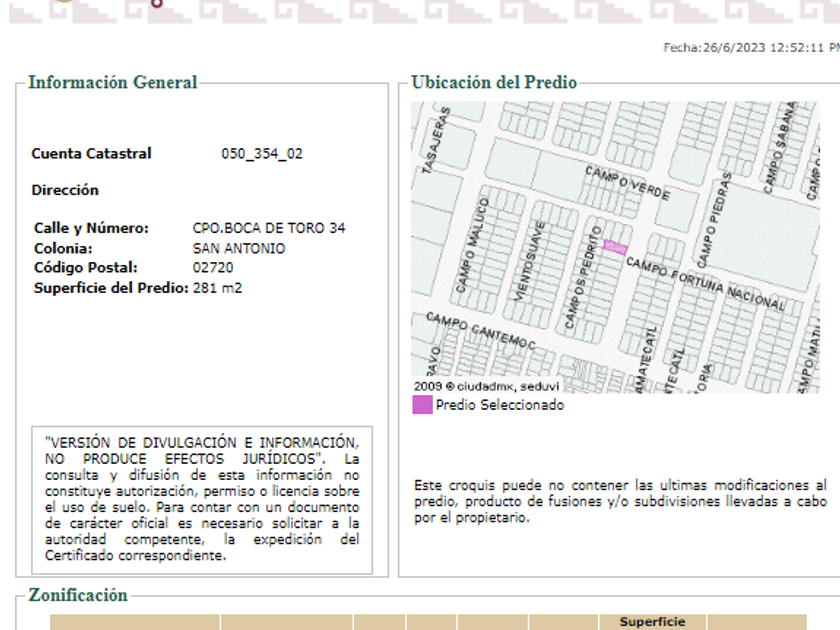This screenshot has width=840, height=630.
Task: Click the highlighted pink parcel on the map
Action: point(615,247)
